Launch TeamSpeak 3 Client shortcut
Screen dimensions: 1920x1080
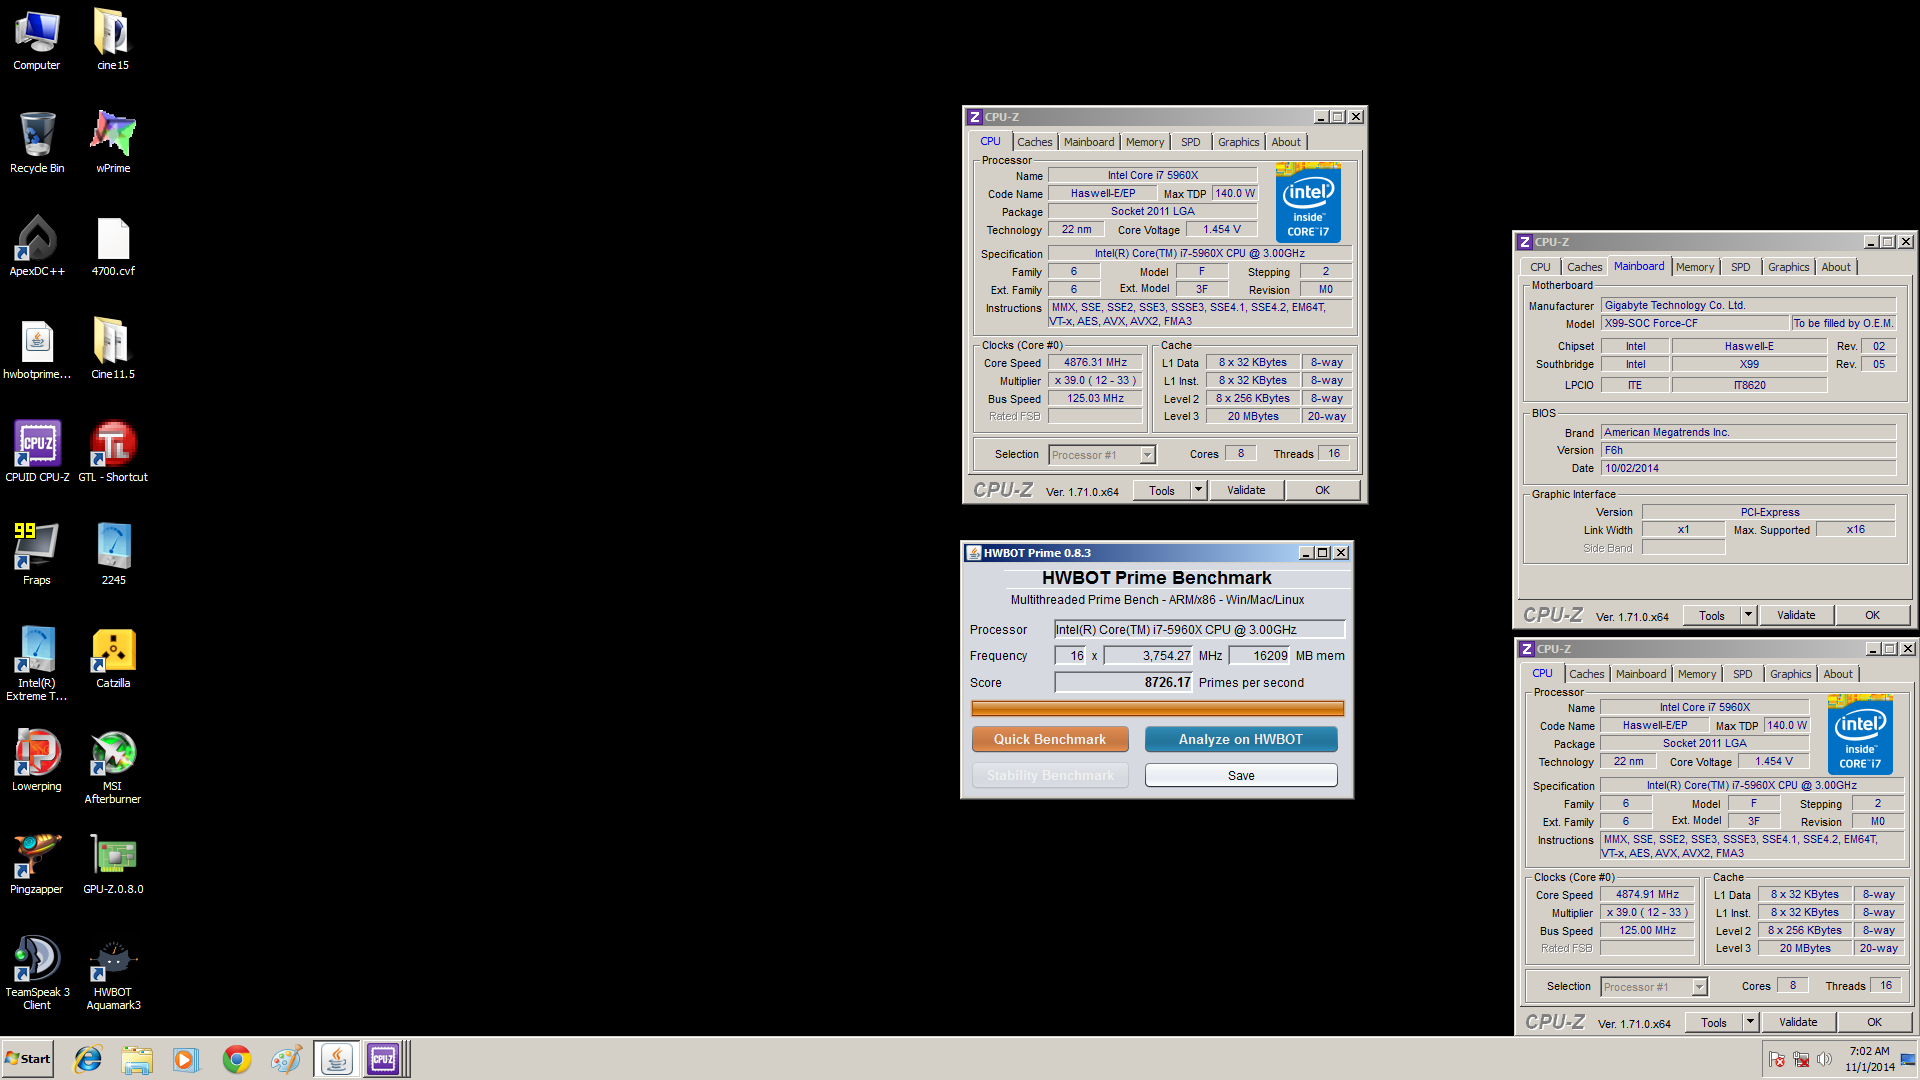coord(37,974)
